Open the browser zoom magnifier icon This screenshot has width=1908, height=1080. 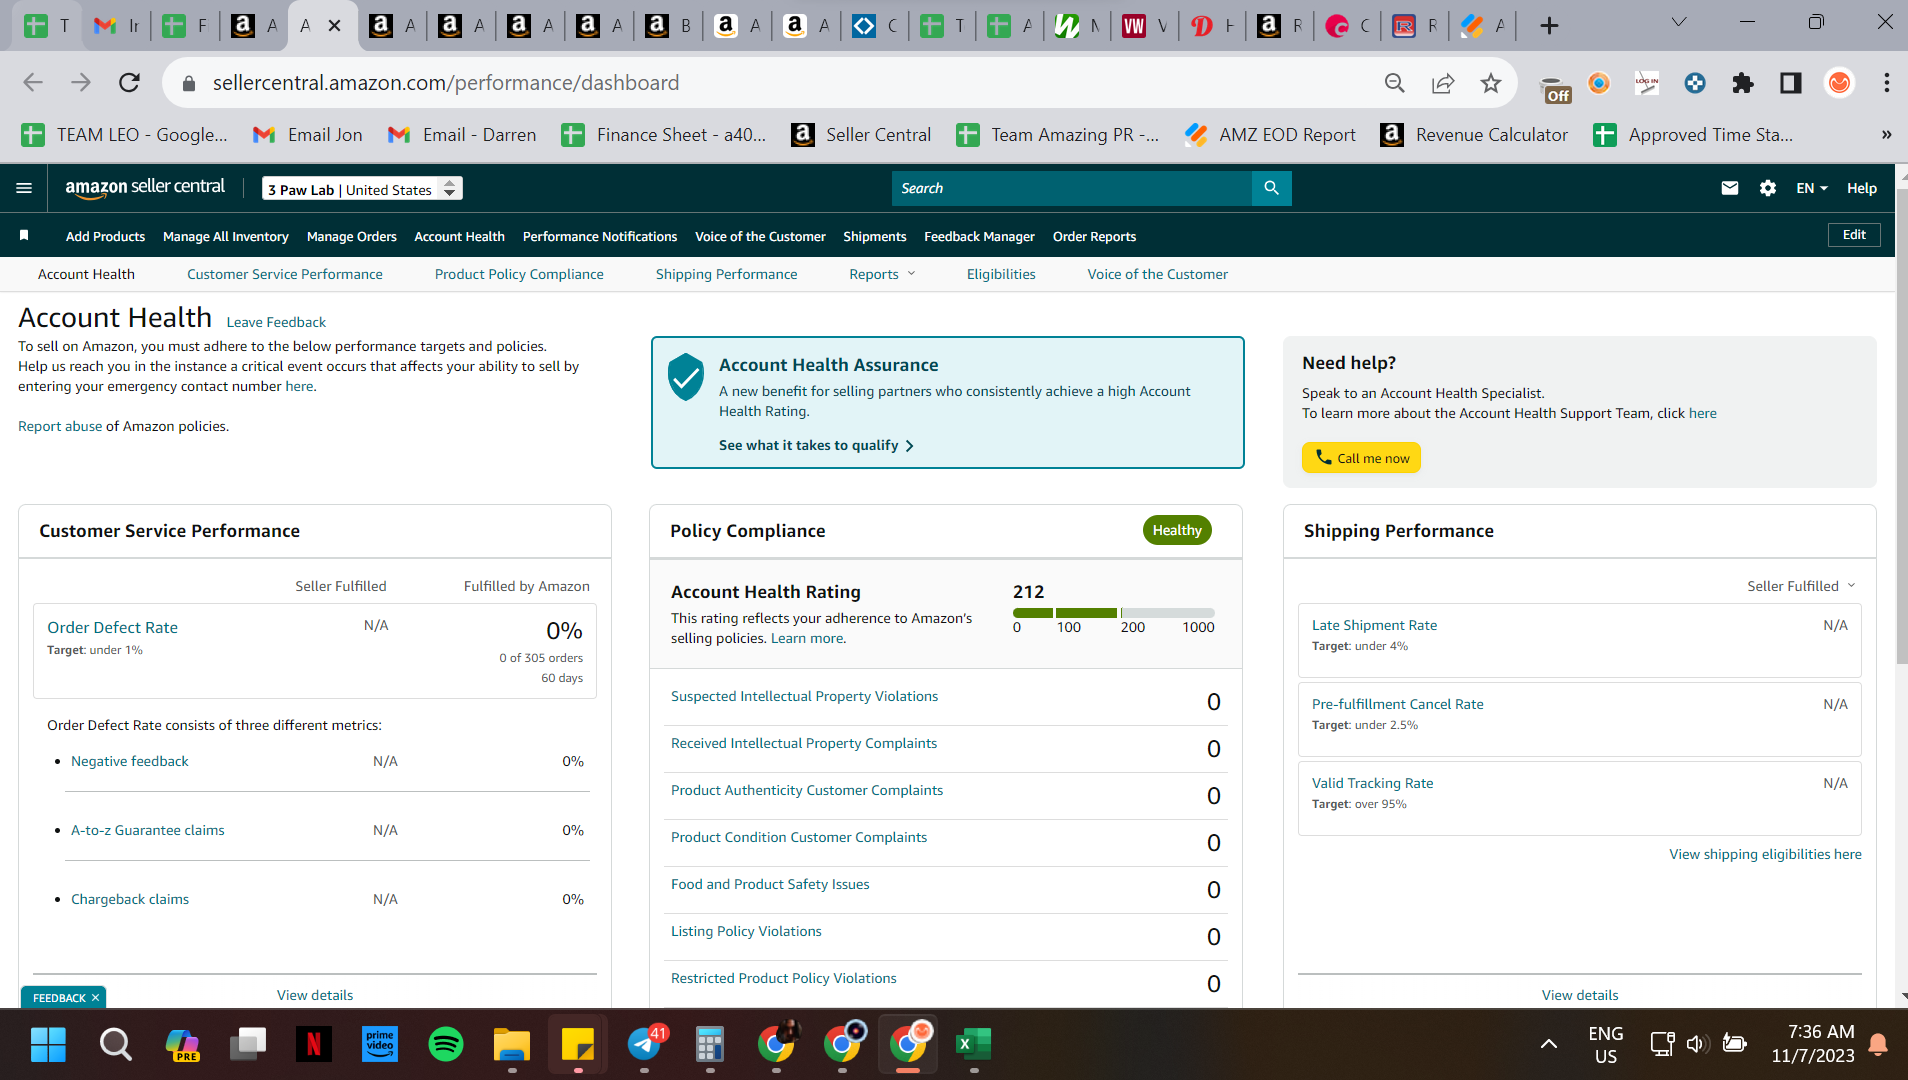(x=1394, y=83)
